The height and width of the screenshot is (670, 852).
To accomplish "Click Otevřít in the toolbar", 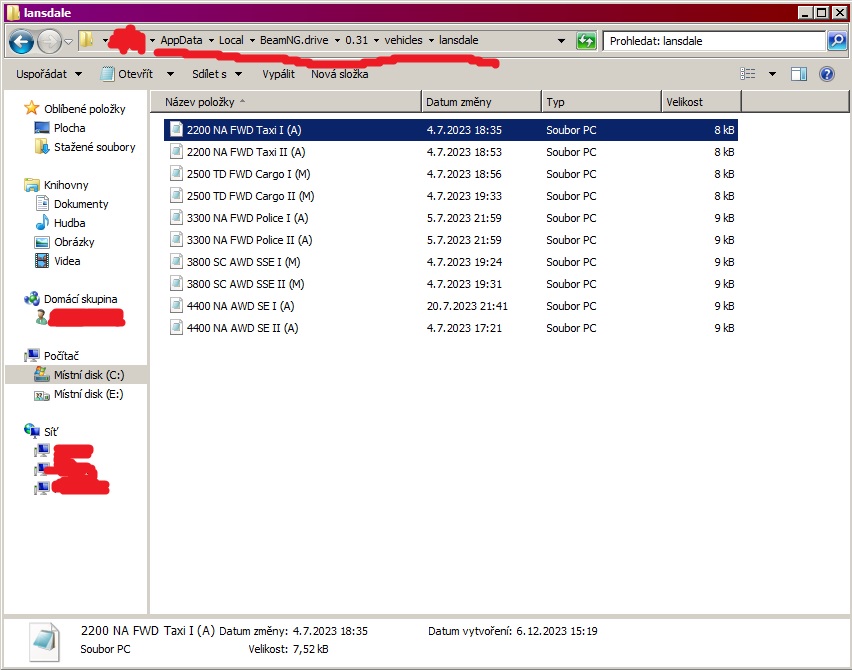I will tap(128, 74).
